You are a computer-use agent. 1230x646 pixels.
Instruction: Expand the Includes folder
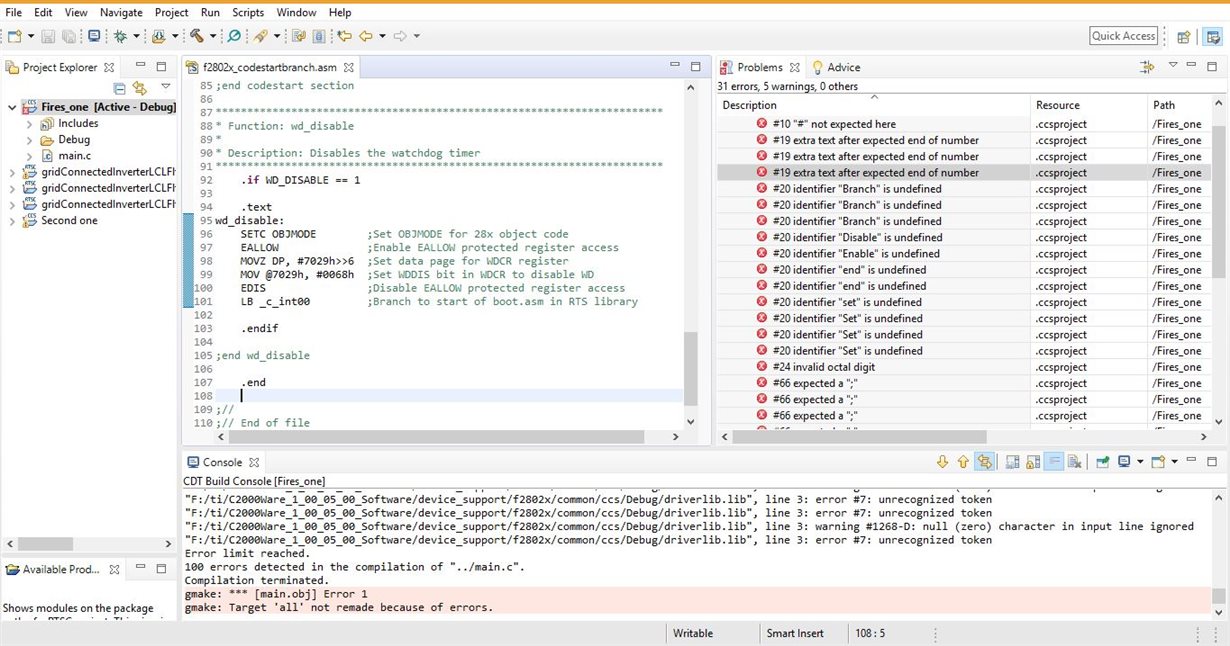point(31,124)
